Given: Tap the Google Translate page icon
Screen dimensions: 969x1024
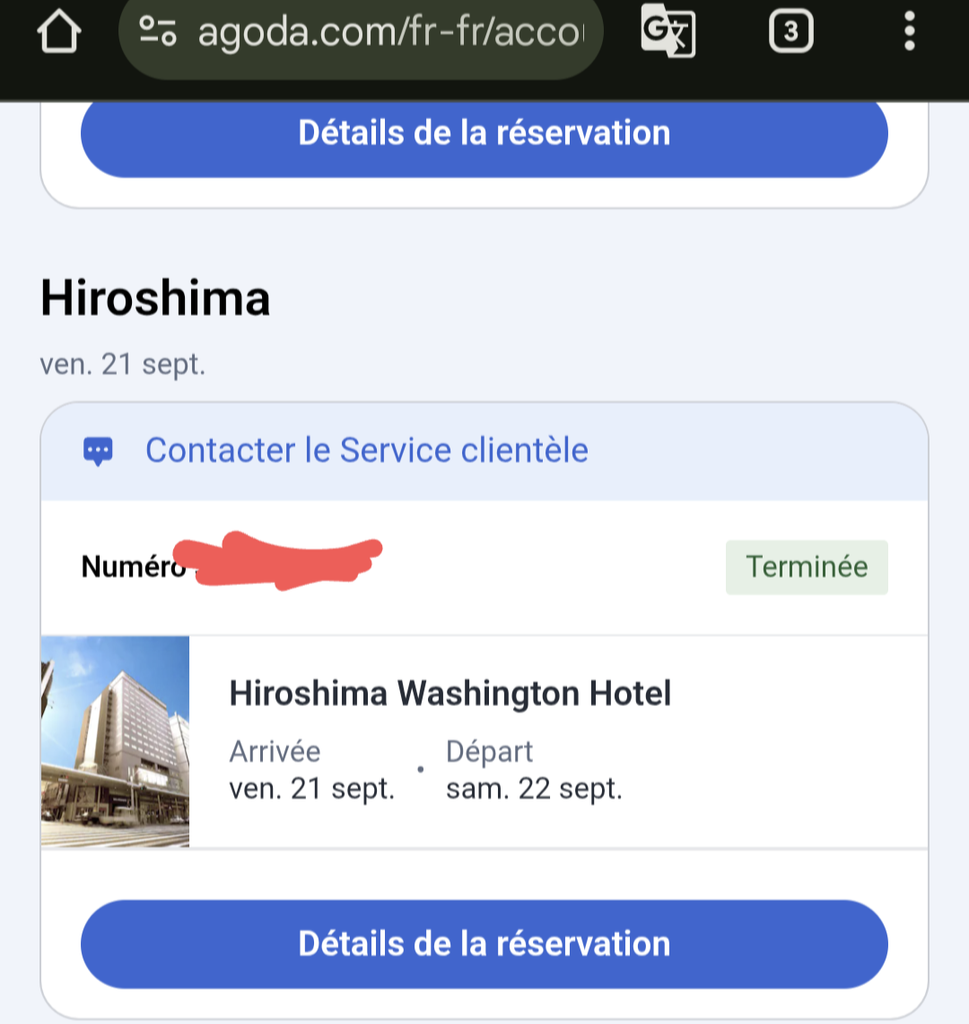Looking at the screenshot, I should pos(668,31).
